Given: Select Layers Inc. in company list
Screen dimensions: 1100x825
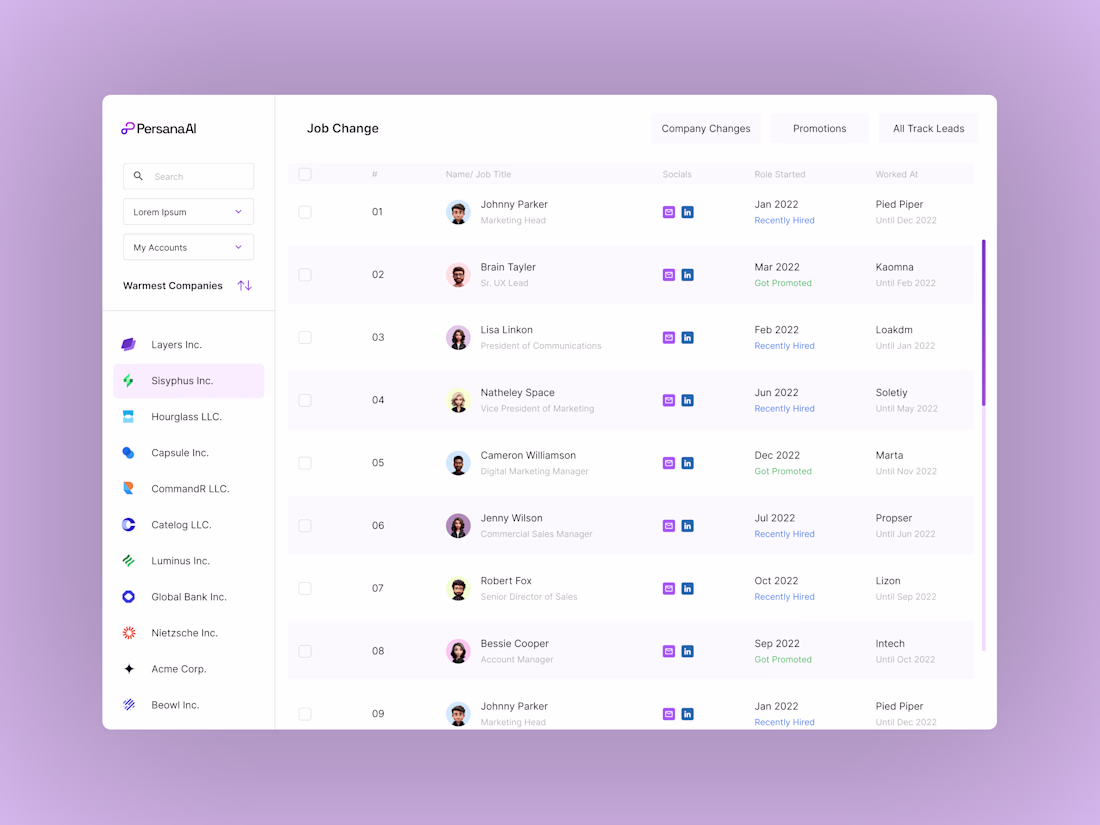Looking at the screenshot, I should (x=188, y=344).
